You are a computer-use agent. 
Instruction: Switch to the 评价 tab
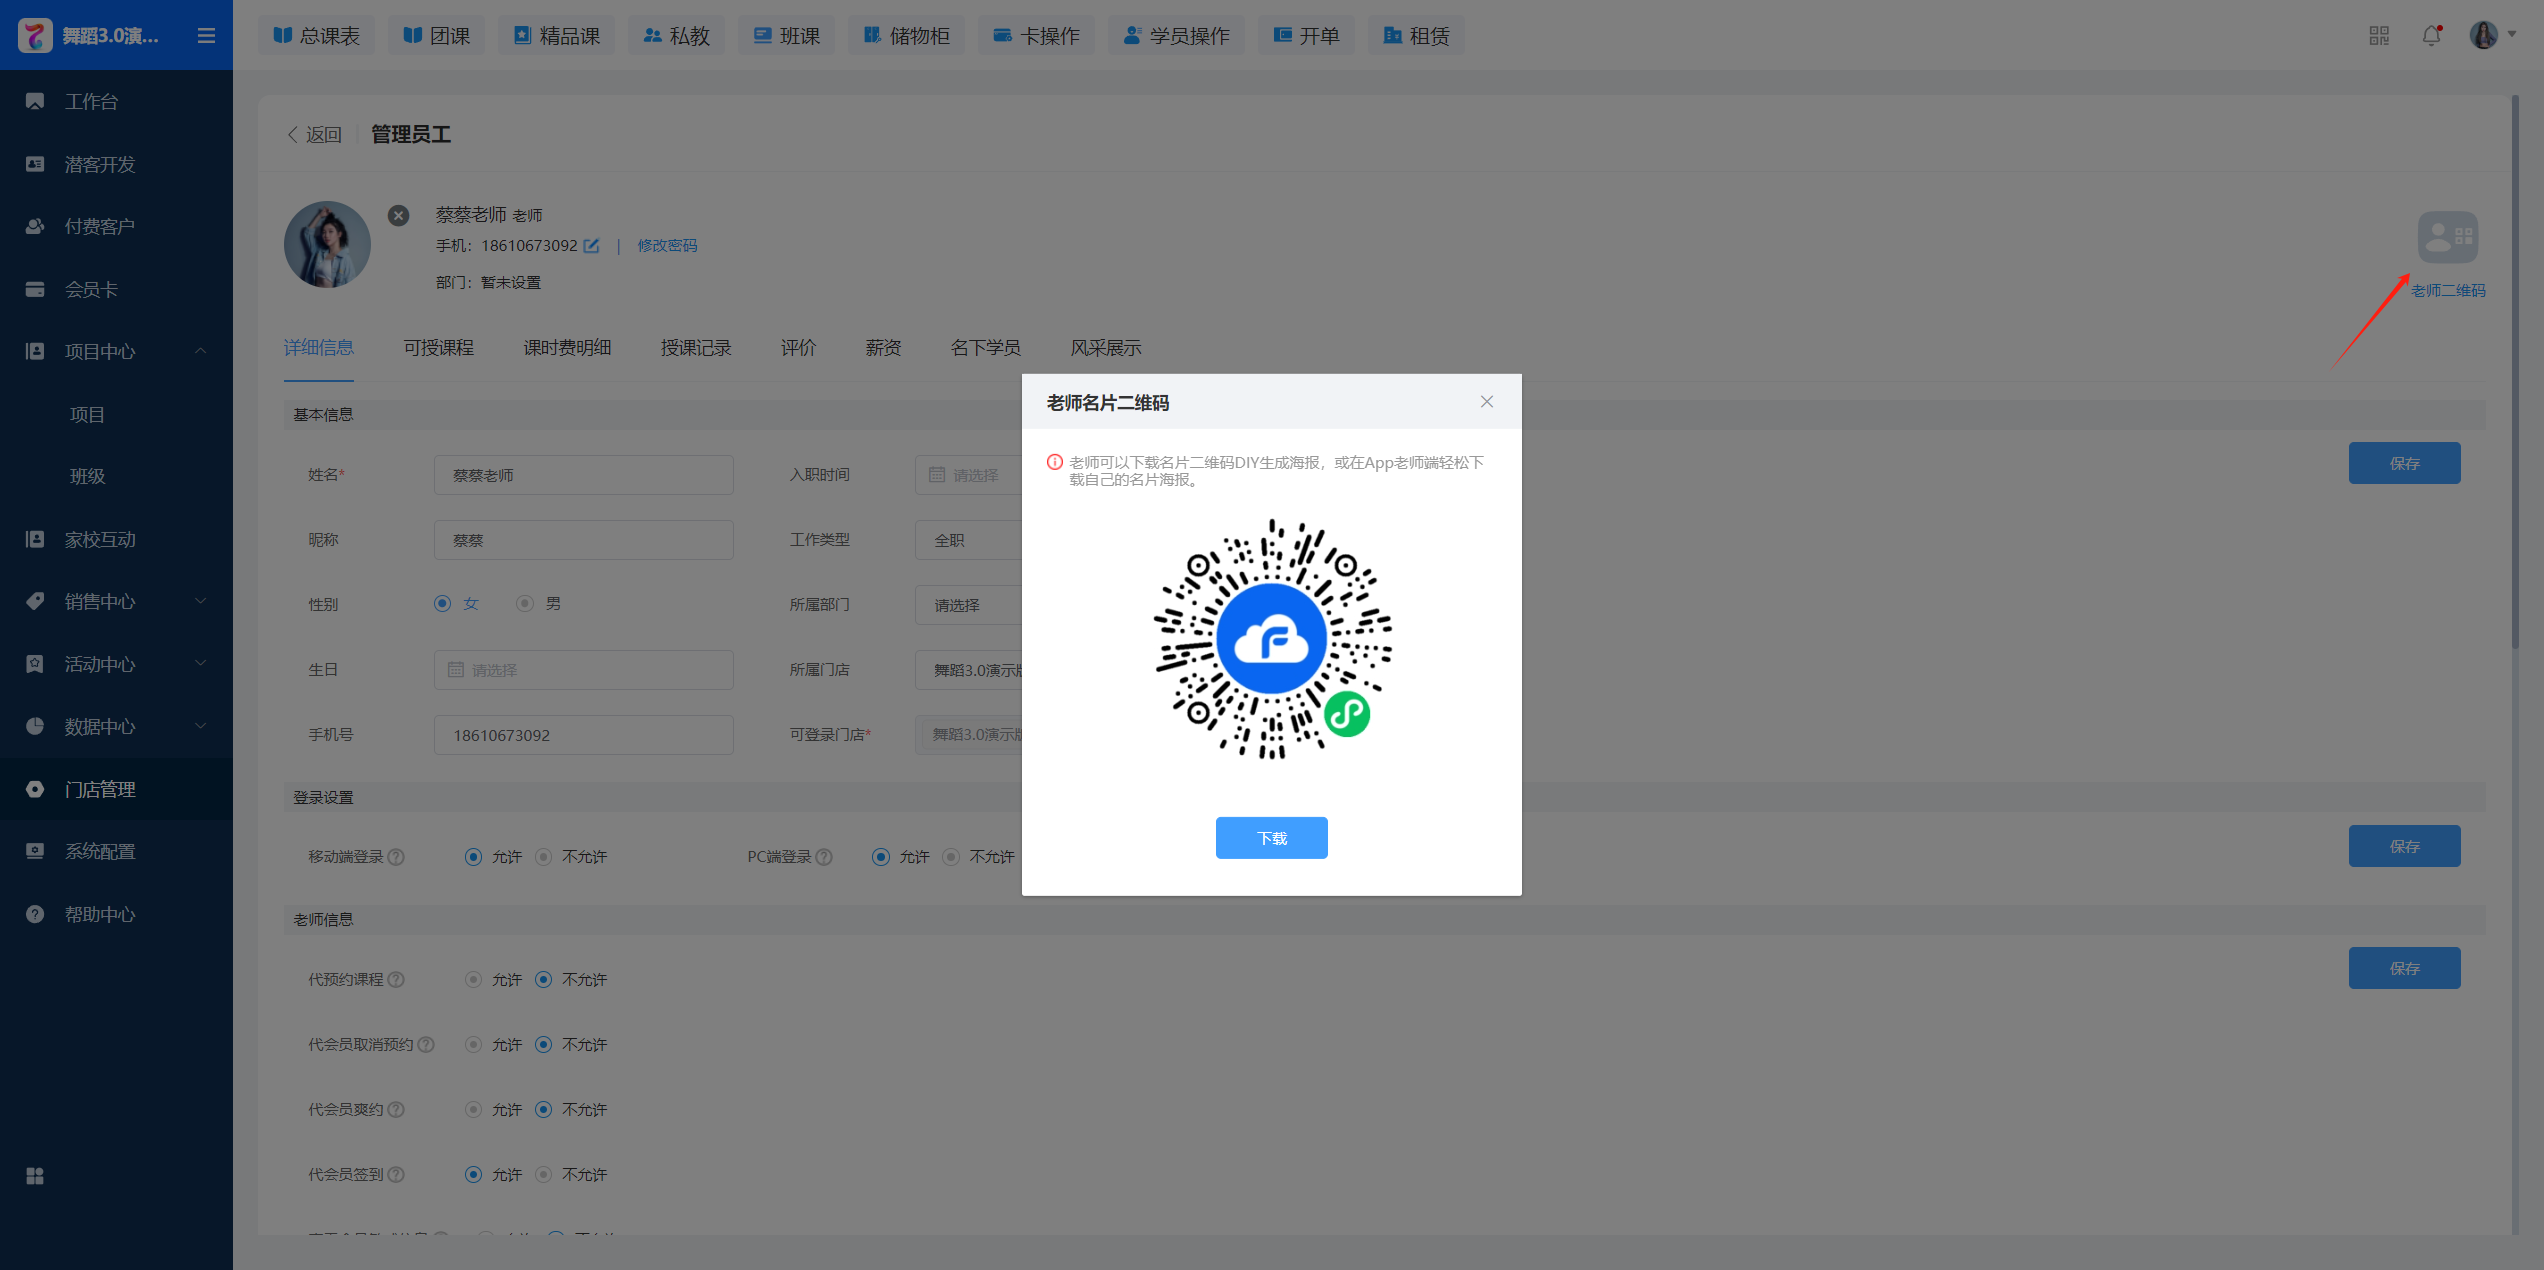coord(798,348)
